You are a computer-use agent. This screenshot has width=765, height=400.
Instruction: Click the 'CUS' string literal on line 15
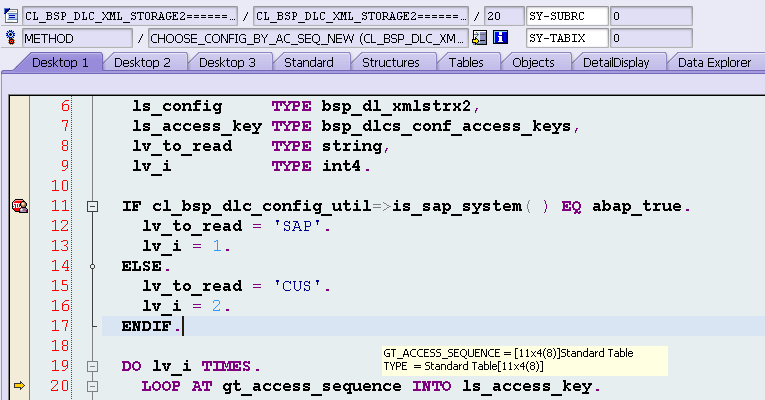point(297,286)
